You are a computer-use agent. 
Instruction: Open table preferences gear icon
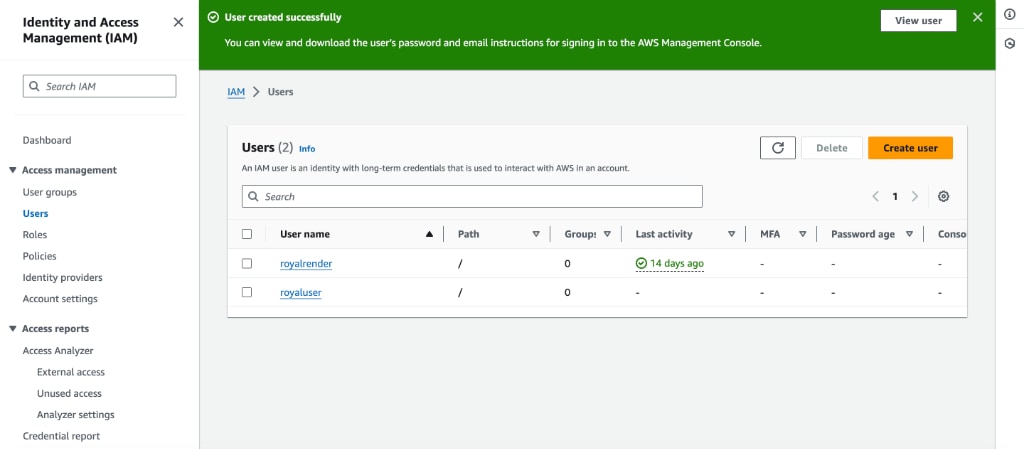tap(943, 196)
